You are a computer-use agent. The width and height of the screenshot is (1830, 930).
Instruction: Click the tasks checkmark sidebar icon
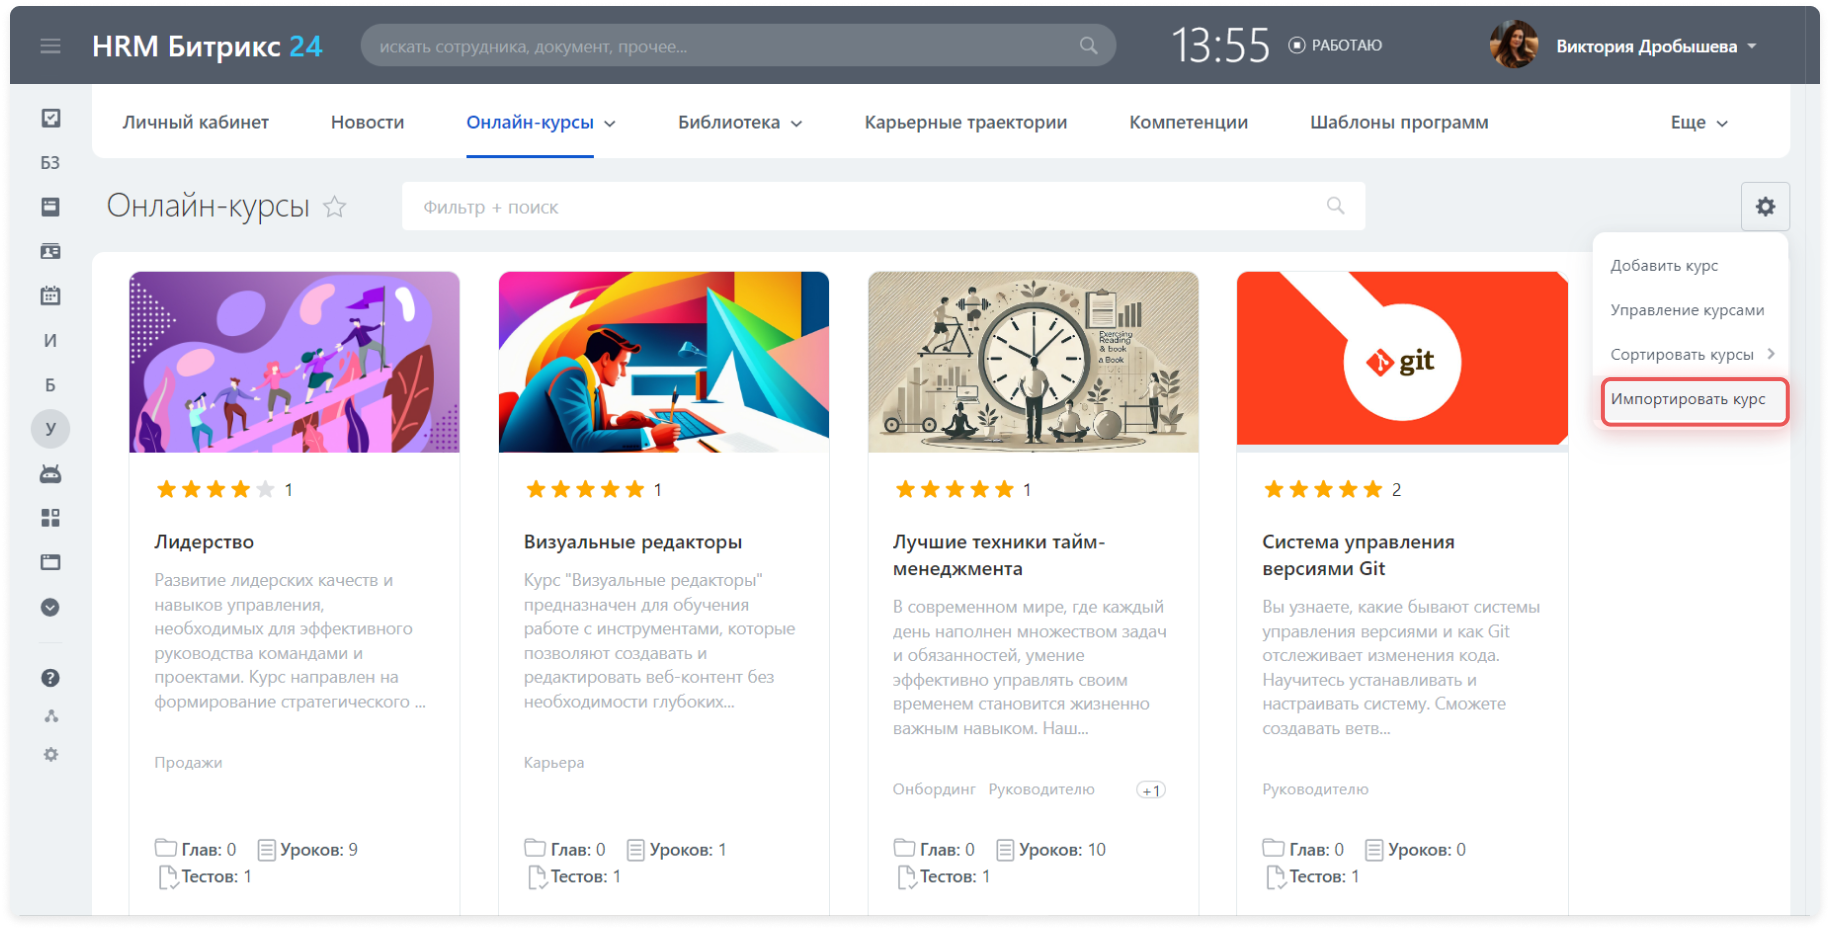coord(50,118)
